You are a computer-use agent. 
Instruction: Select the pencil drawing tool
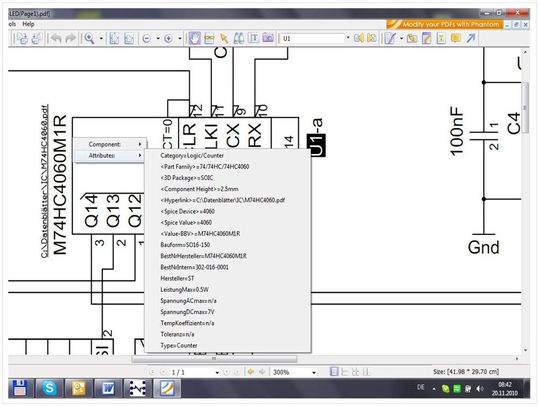coord(390,38)
